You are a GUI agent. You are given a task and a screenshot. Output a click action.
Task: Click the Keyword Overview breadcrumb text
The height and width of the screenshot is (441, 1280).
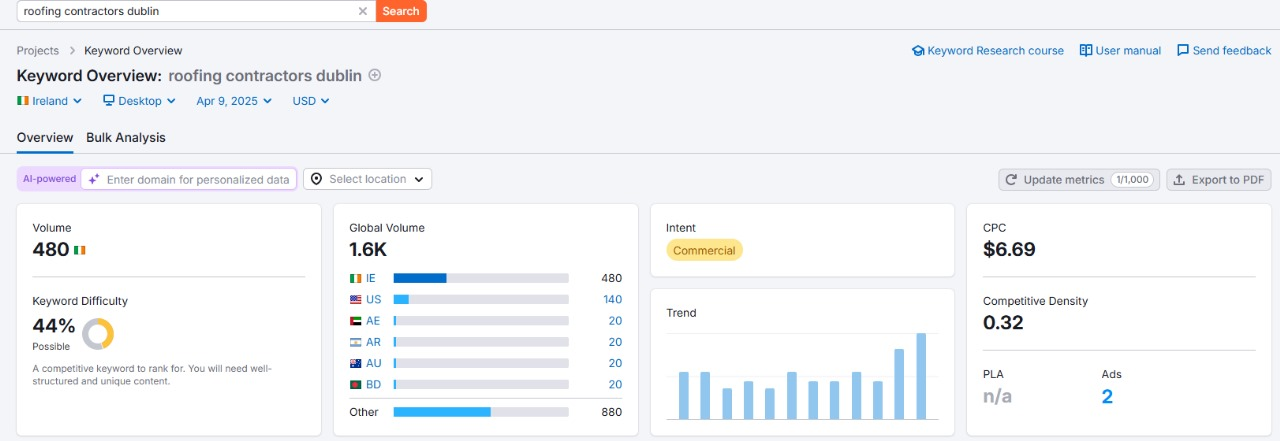pos(133,50)
